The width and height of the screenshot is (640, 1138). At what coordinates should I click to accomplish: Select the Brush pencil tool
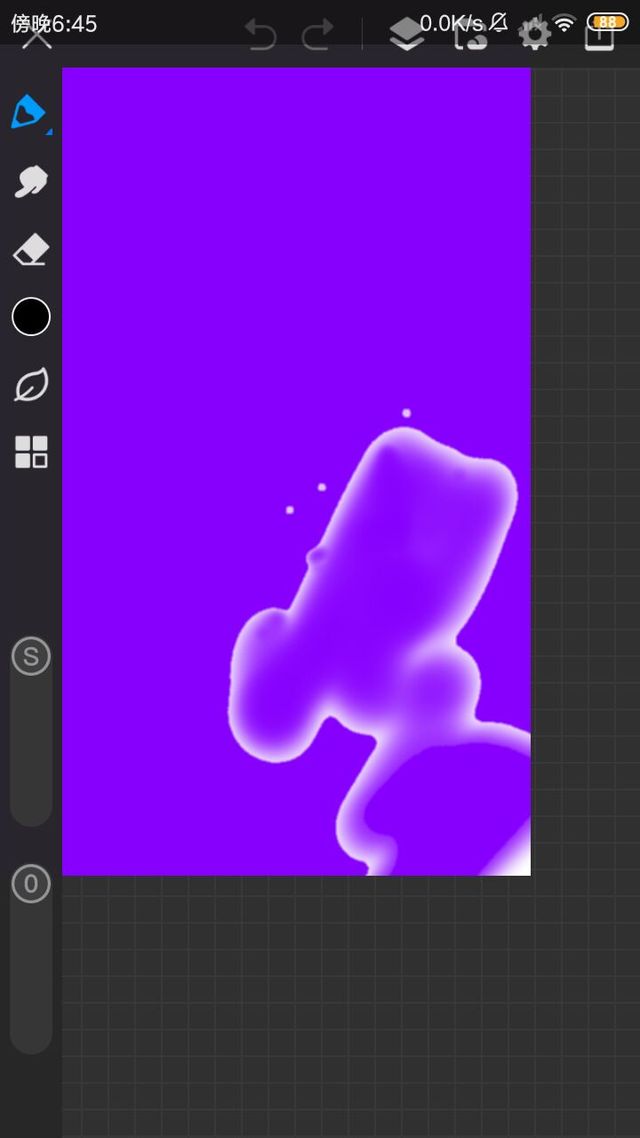(29, 112)
